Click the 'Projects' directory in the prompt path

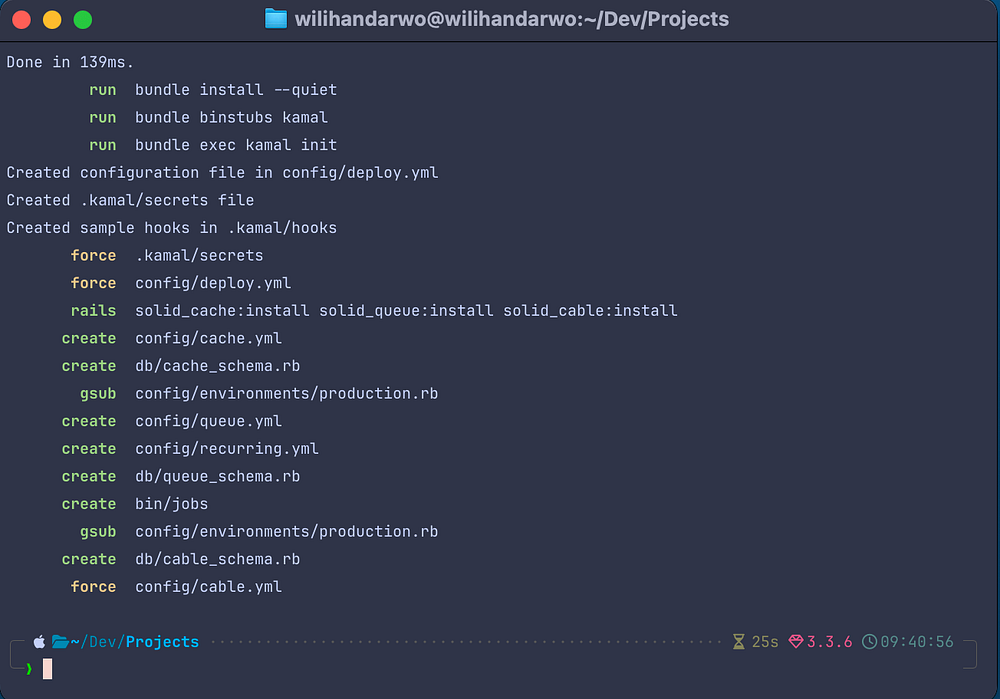coord(162,642)
